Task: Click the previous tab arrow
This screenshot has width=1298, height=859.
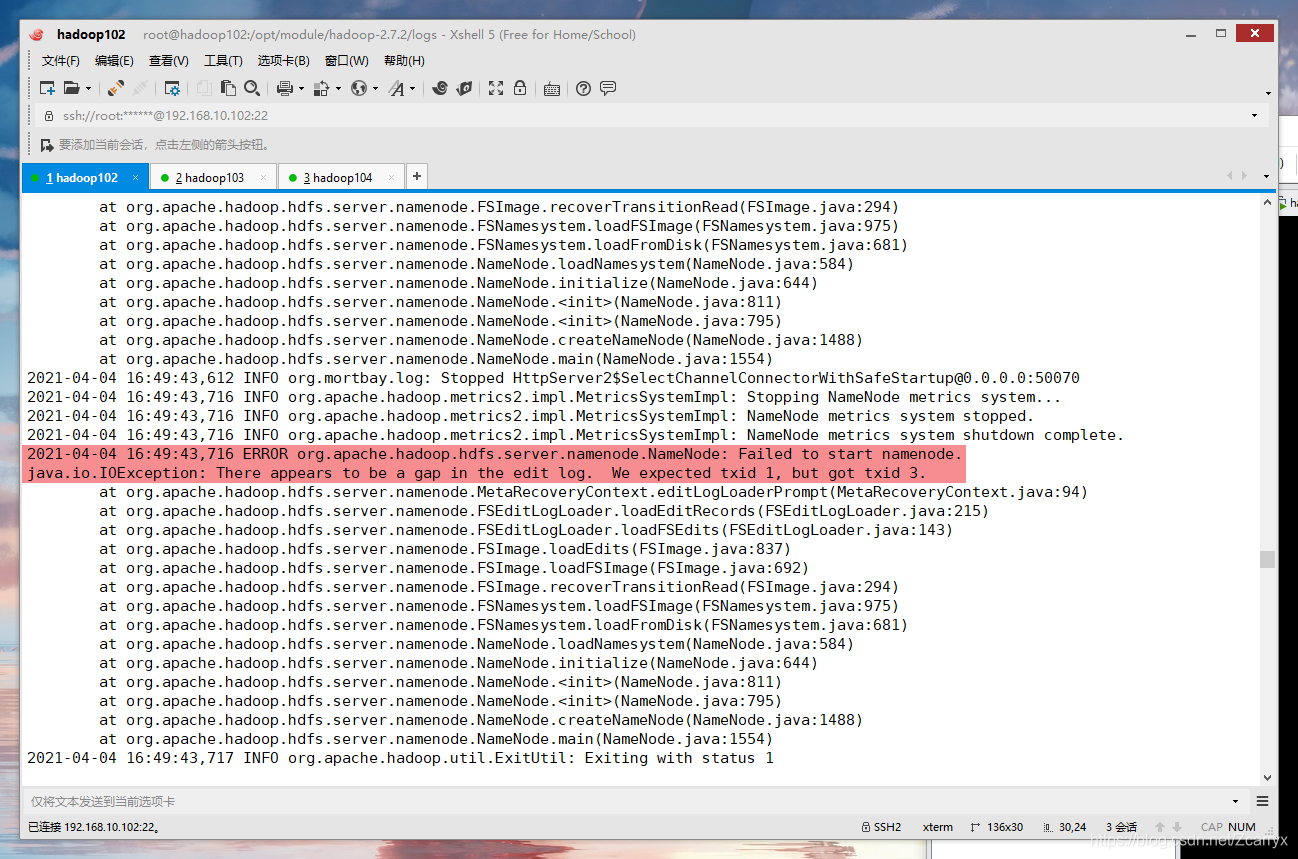Action: (1230, 177)
